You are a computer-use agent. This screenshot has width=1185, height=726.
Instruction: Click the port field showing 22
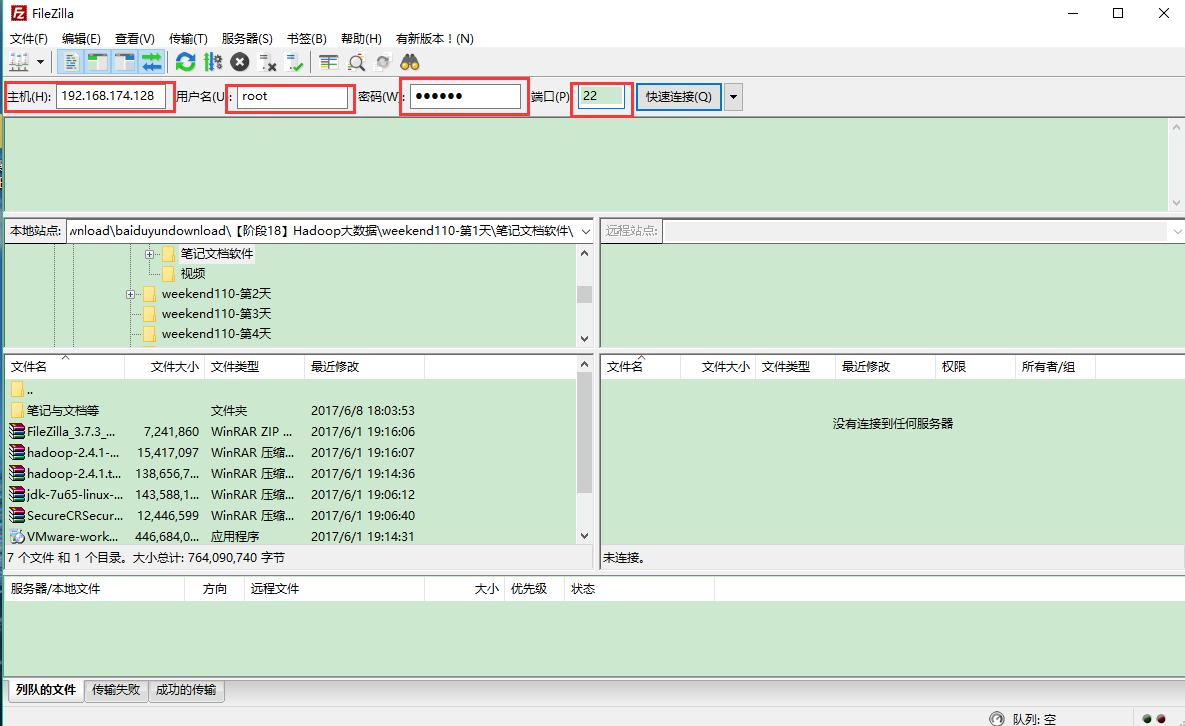click(x=602, y=97)
